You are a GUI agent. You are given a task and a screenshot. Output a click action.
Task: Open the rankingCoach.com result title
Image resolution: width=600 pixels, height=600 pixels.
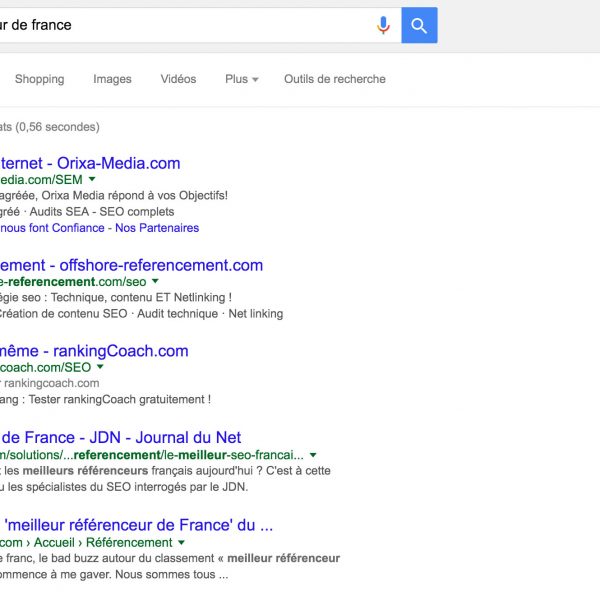[94, 351]
